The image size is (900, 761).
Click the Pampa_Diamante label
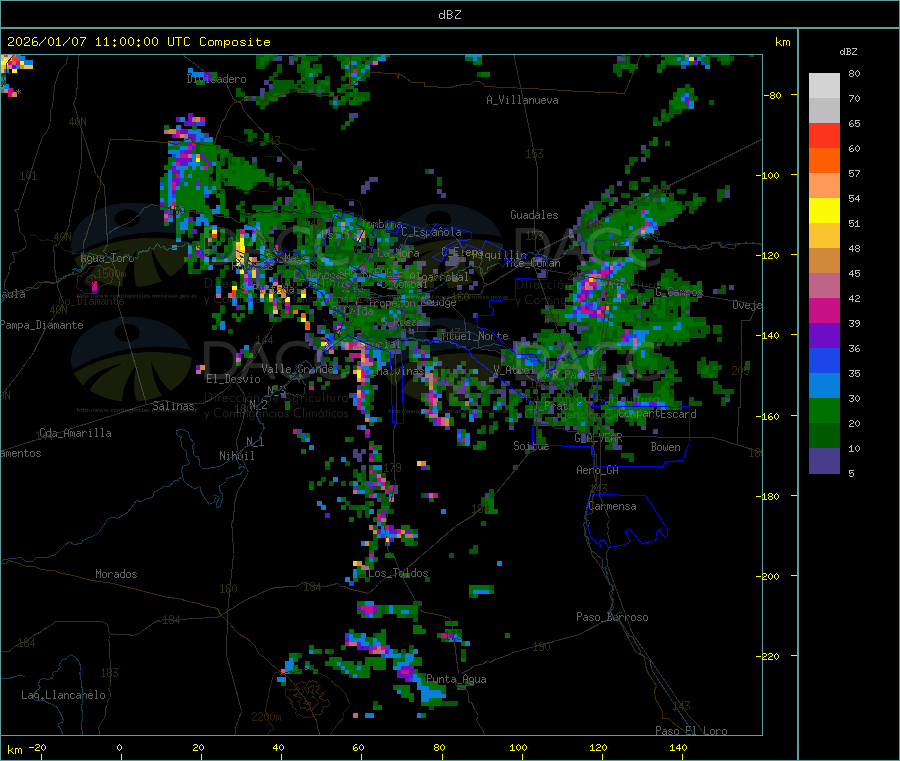pyautogui.click(x=42, y=325)
